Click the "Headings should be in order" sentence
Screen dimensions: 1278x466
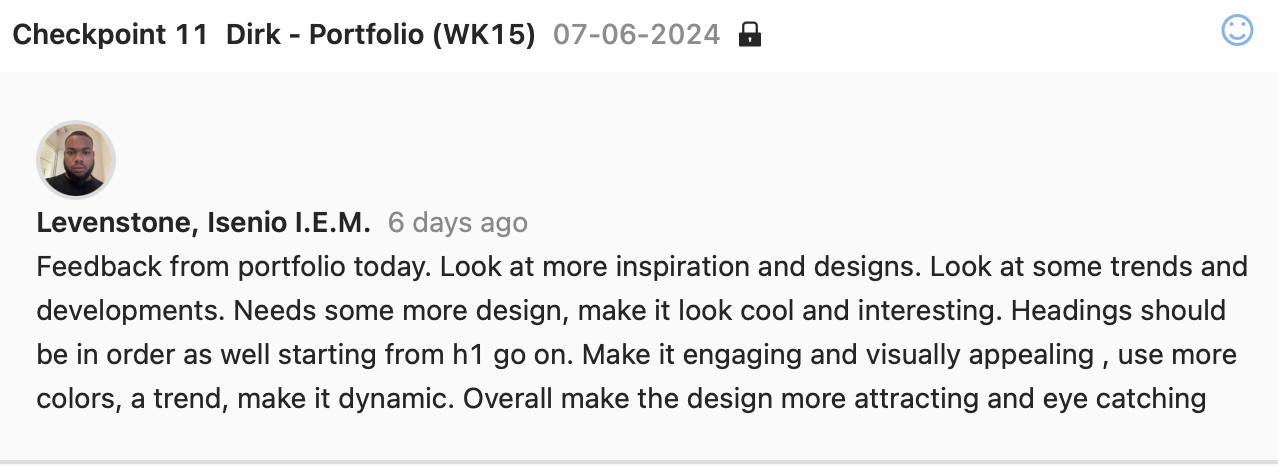click(x=1118, y=311)
